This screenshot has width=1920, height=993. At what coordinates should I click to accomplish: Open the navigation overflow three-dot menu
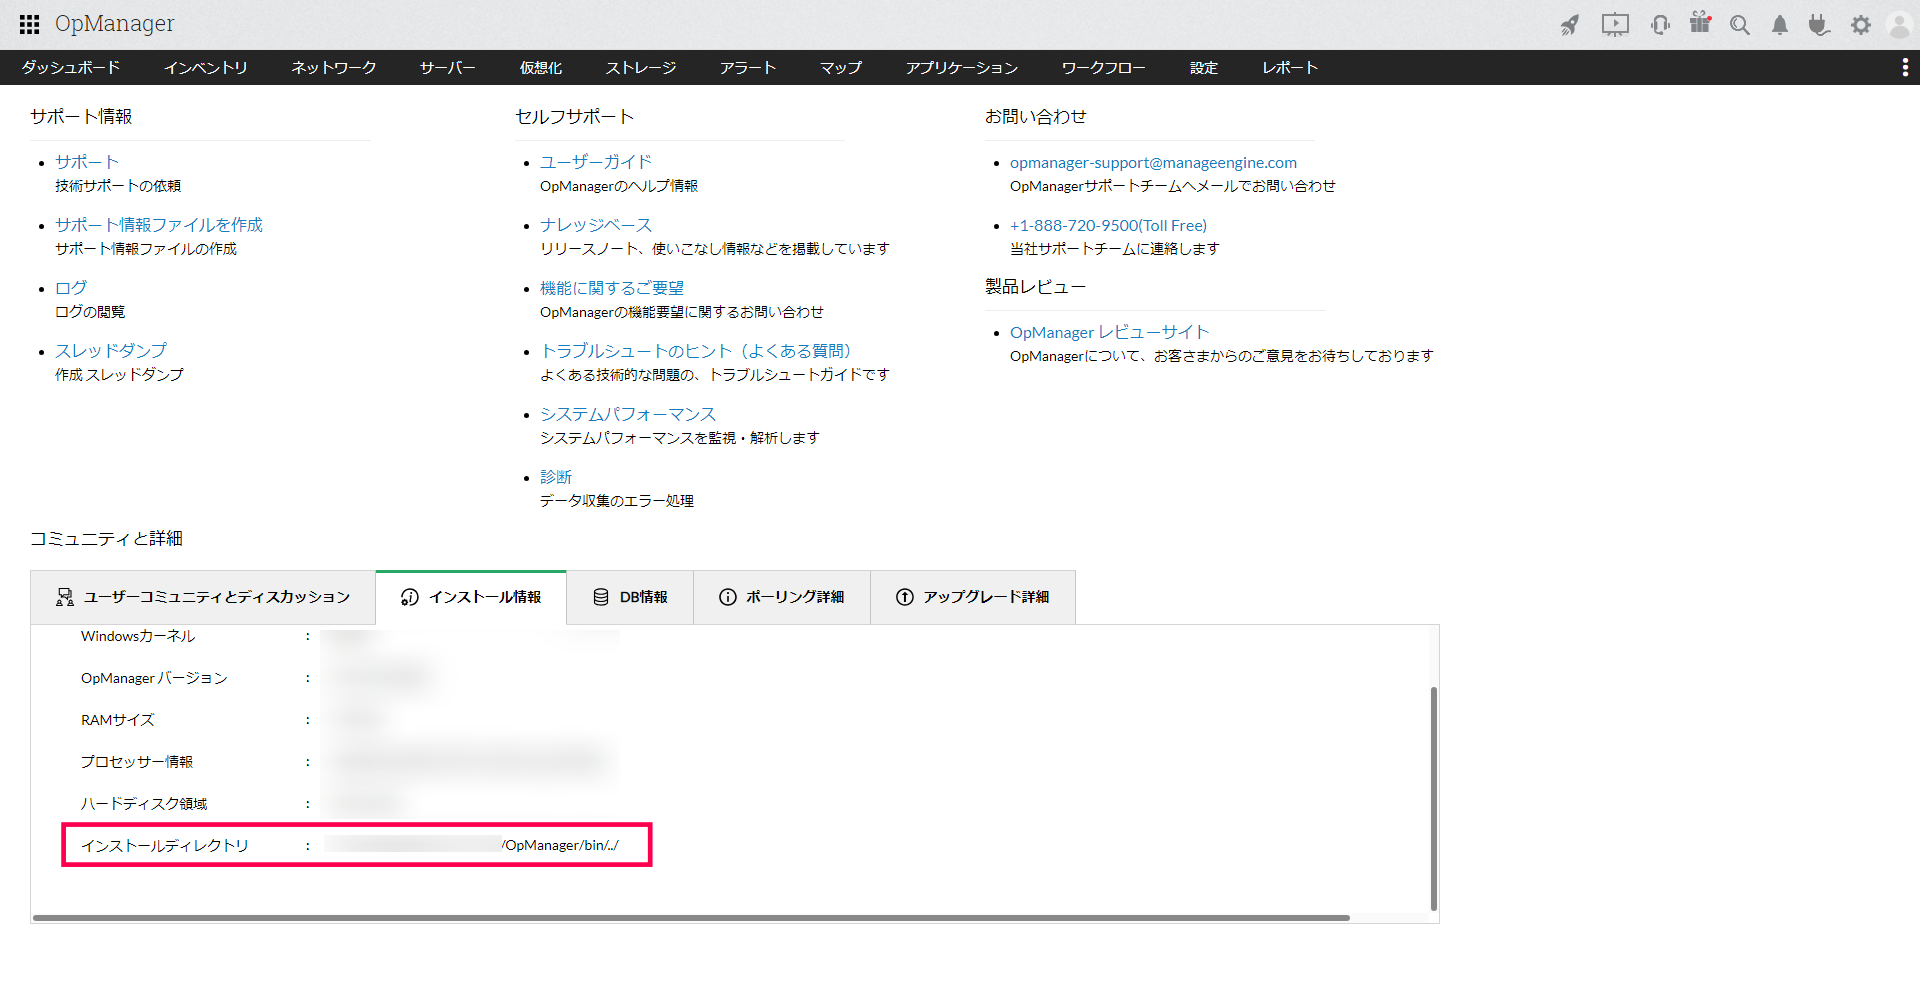[x=1905, y=67]
